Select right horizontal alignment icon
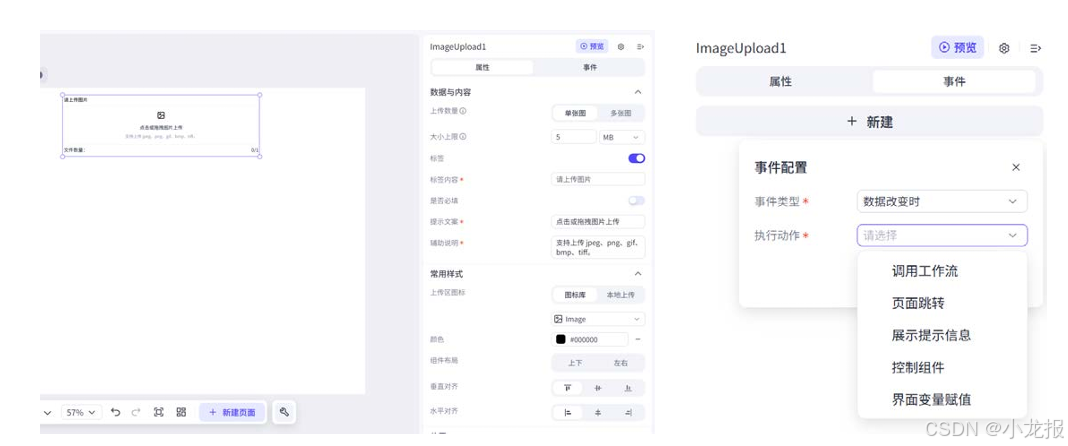The image size is (1068, 446). (628, 413)
